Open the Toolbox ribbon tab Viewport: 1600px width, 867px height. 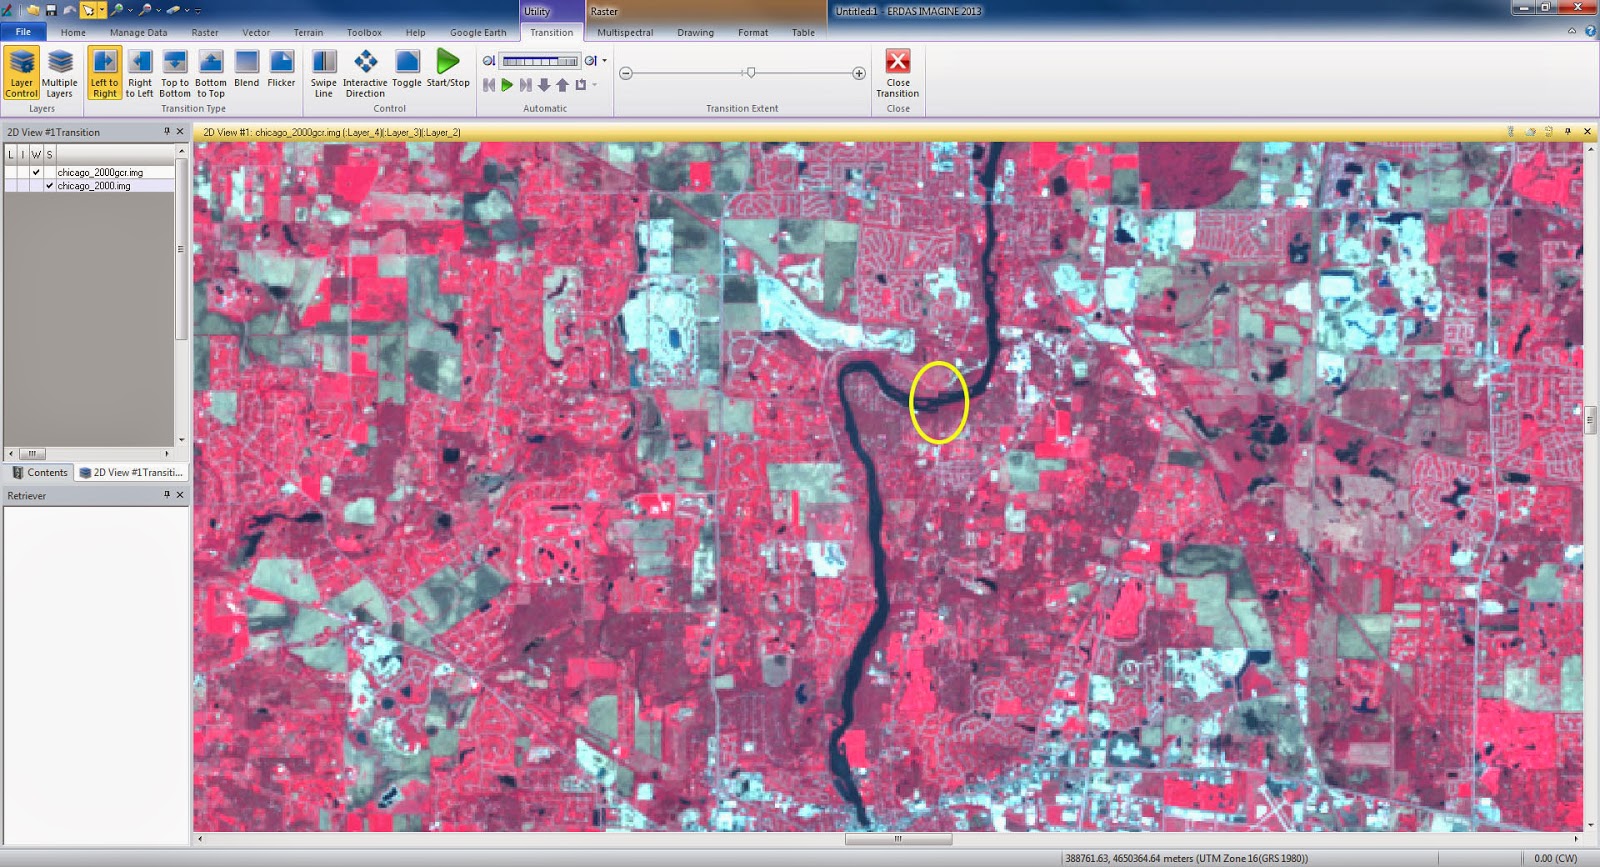[x=364, y=32]
